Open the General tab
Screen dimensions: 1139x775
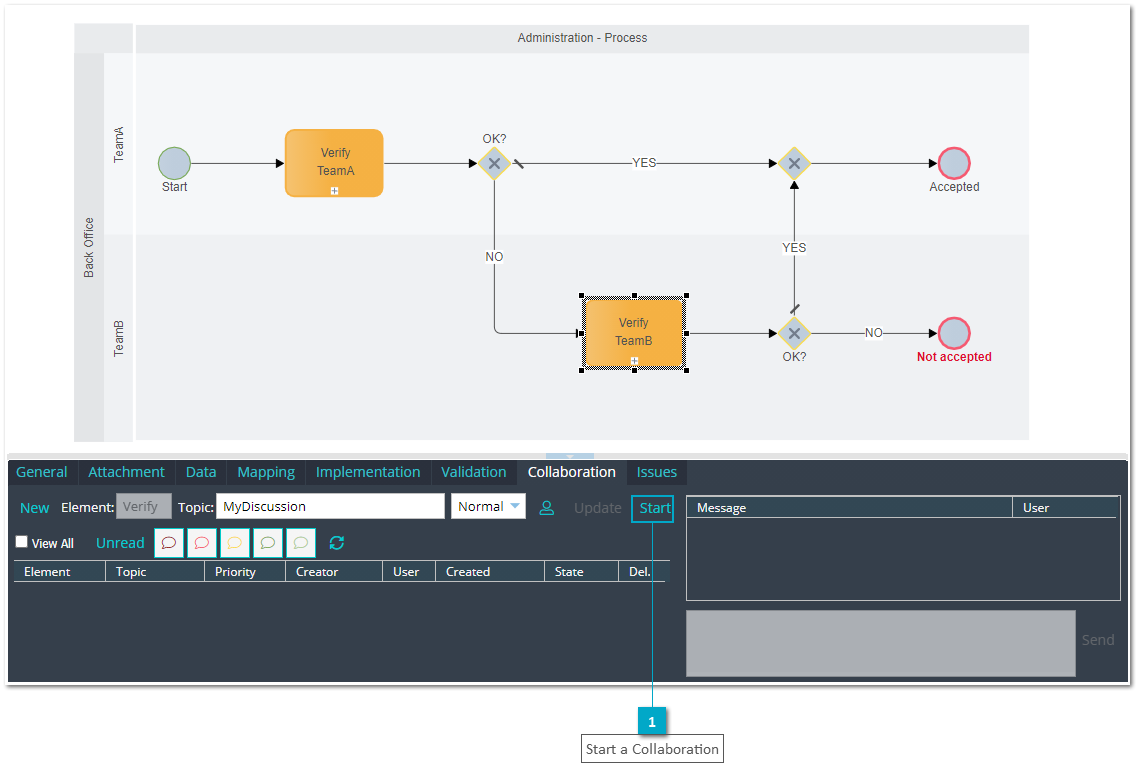click(41, 472)
